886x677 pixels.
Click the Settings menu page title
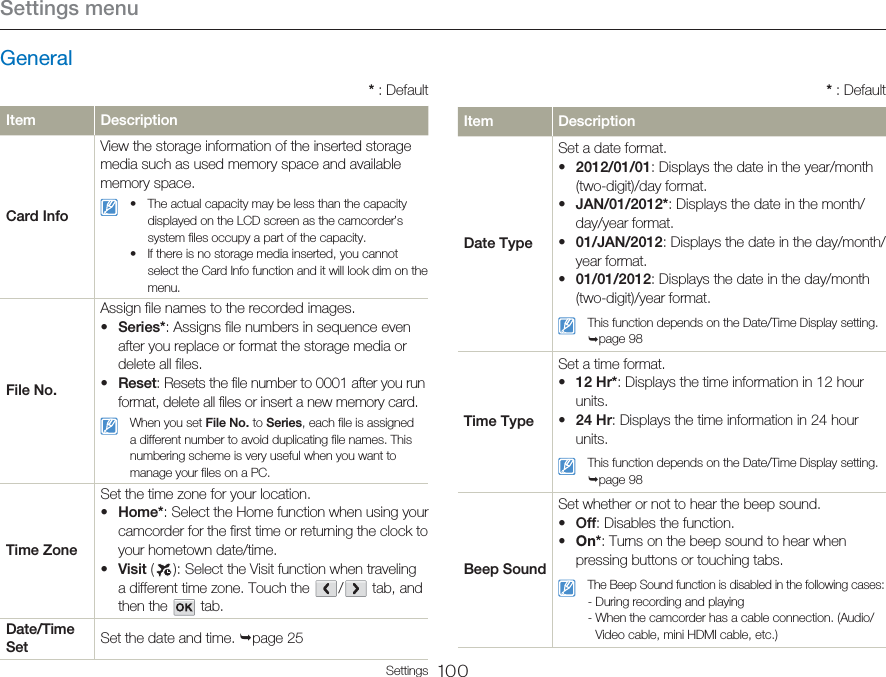[69, 8]
